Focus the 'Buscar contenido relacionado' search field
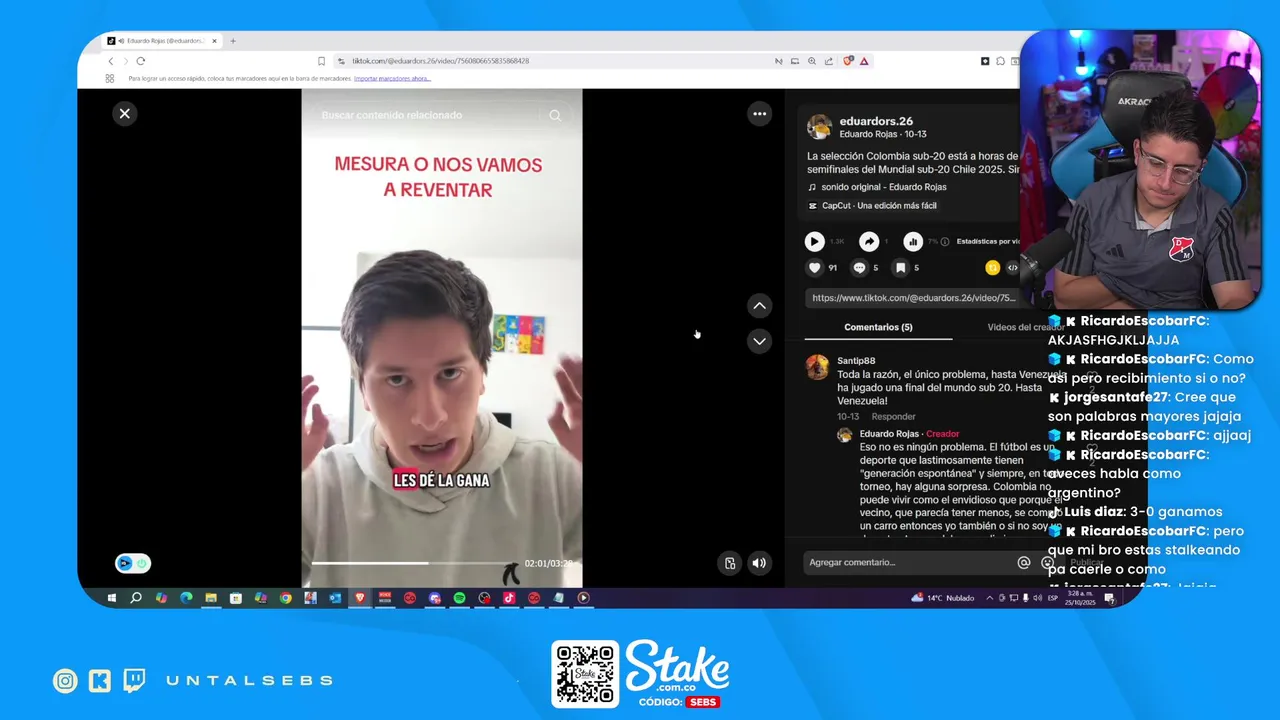The image size is (1280, 720). click(430, 115)
